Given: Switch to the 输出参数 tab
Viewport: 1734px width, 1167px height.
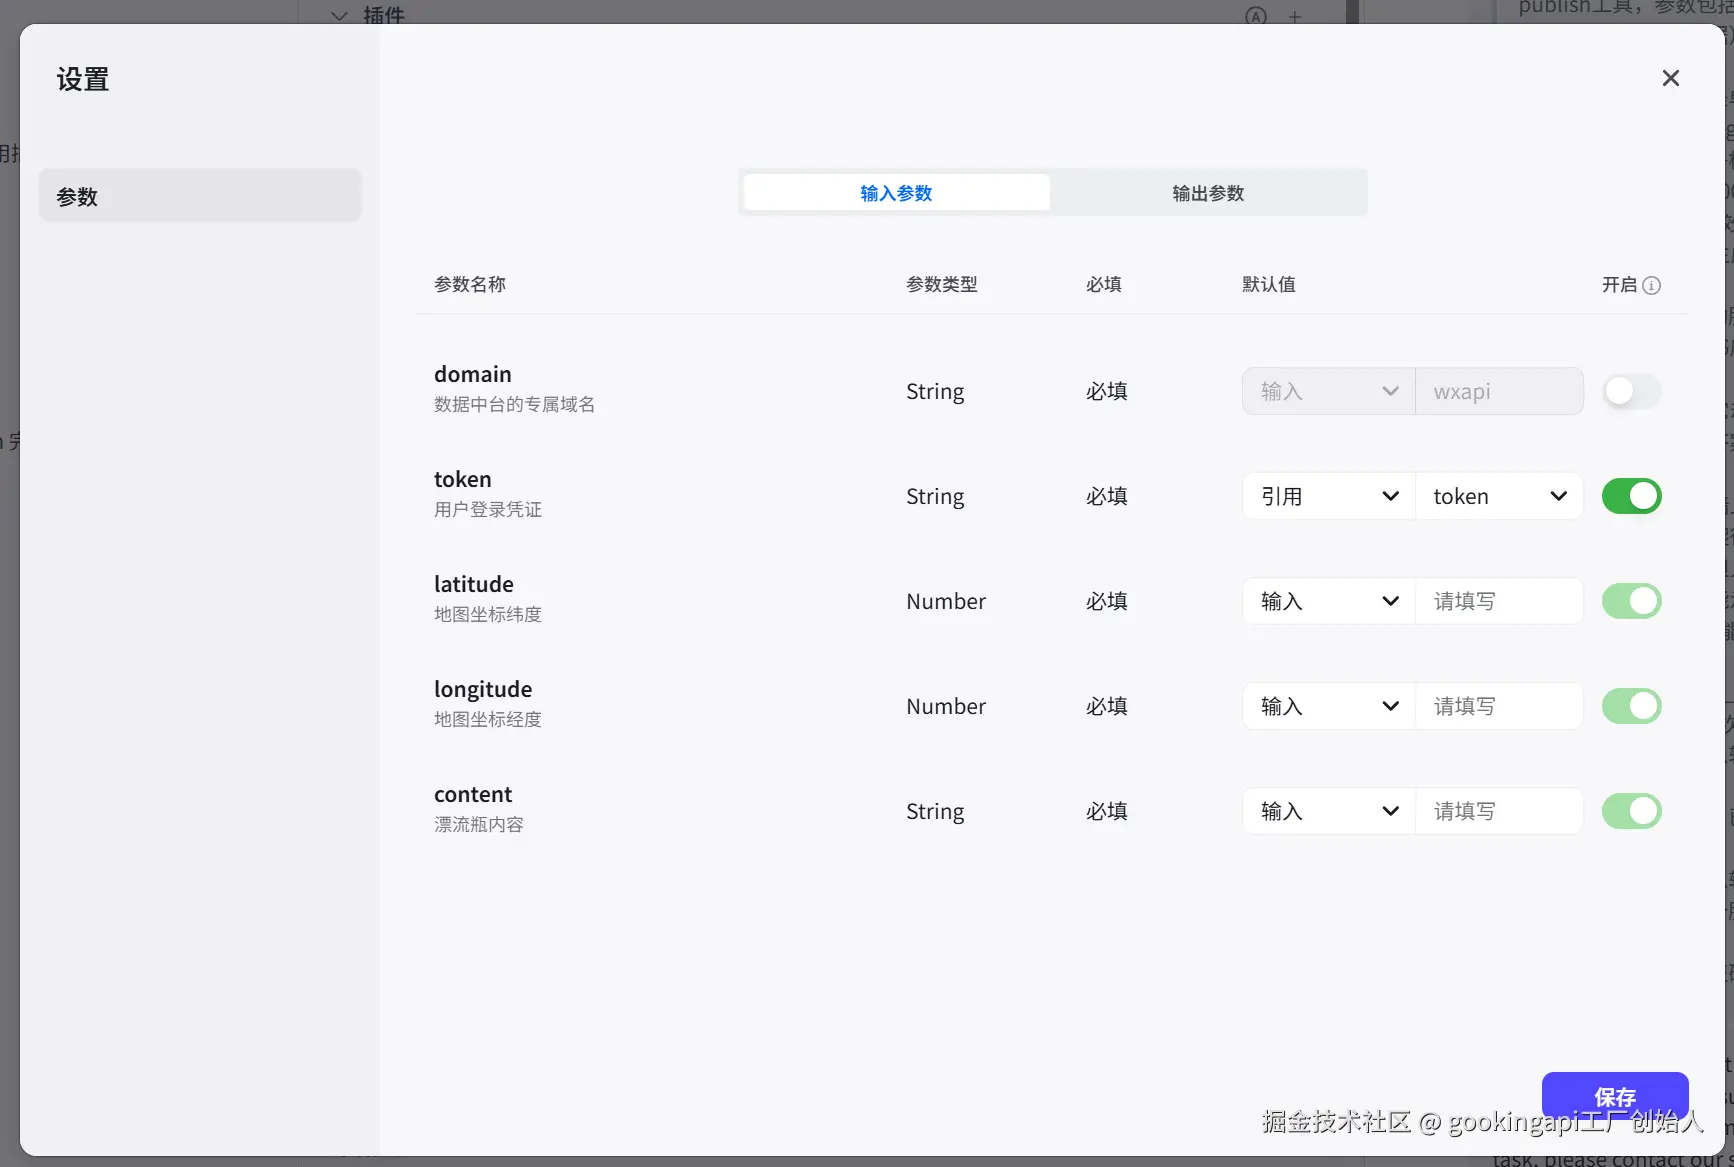Looking at the screenshot, I should (x=1207, y=192).
